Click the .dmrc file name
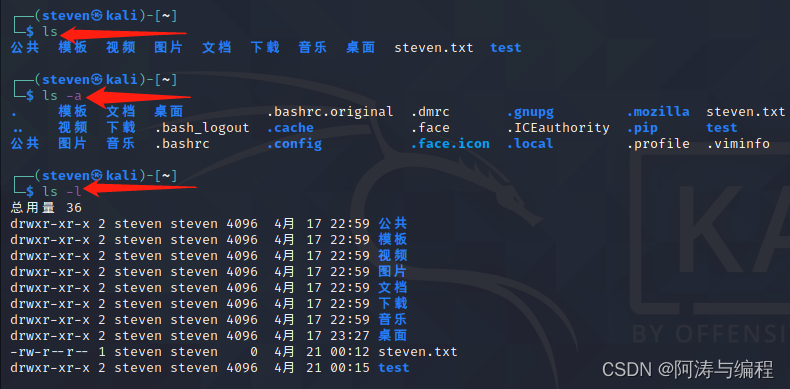This screenshot has width=790, height=389. click(430, 112)
